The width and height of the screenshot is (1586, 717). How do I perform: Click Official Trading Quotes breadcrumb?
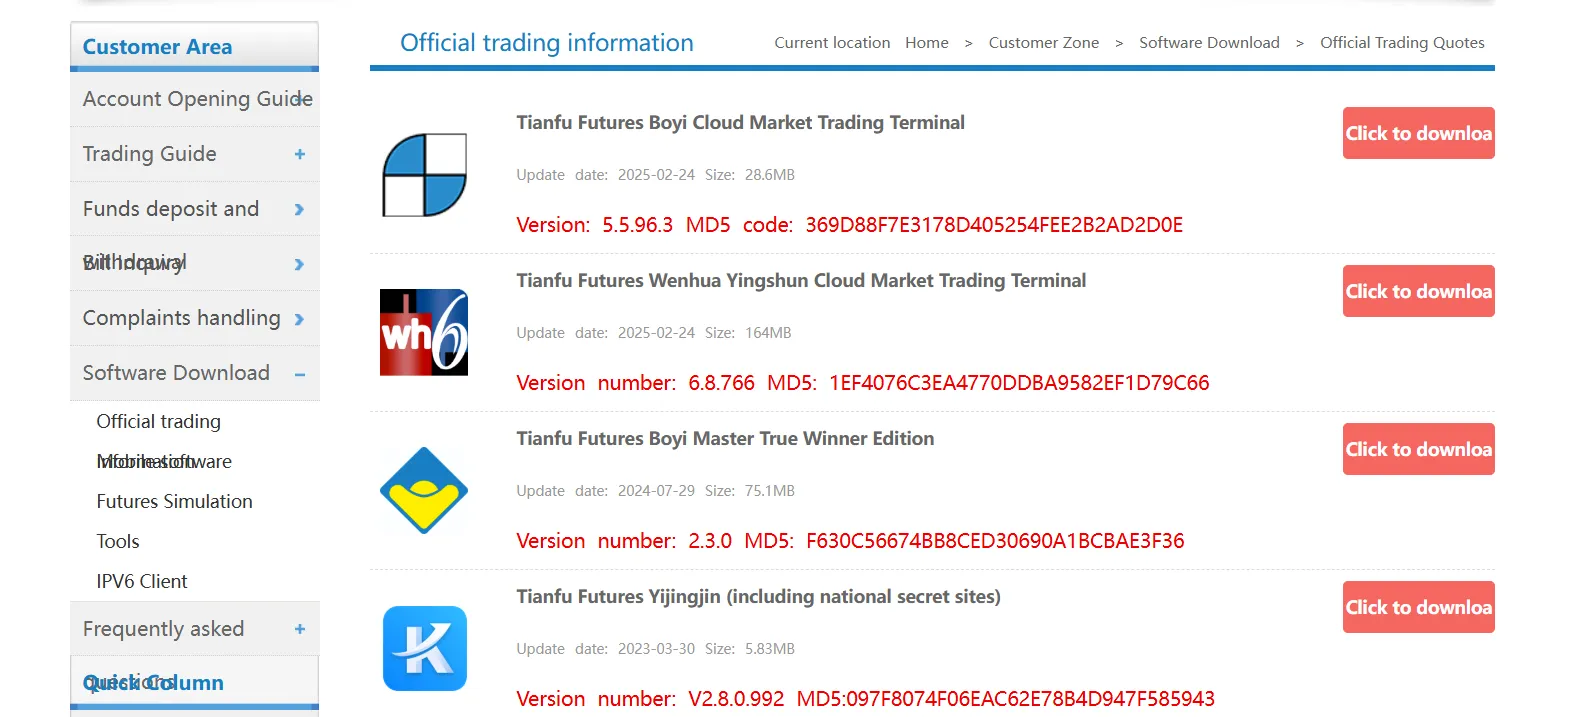tap(1402, 43)
